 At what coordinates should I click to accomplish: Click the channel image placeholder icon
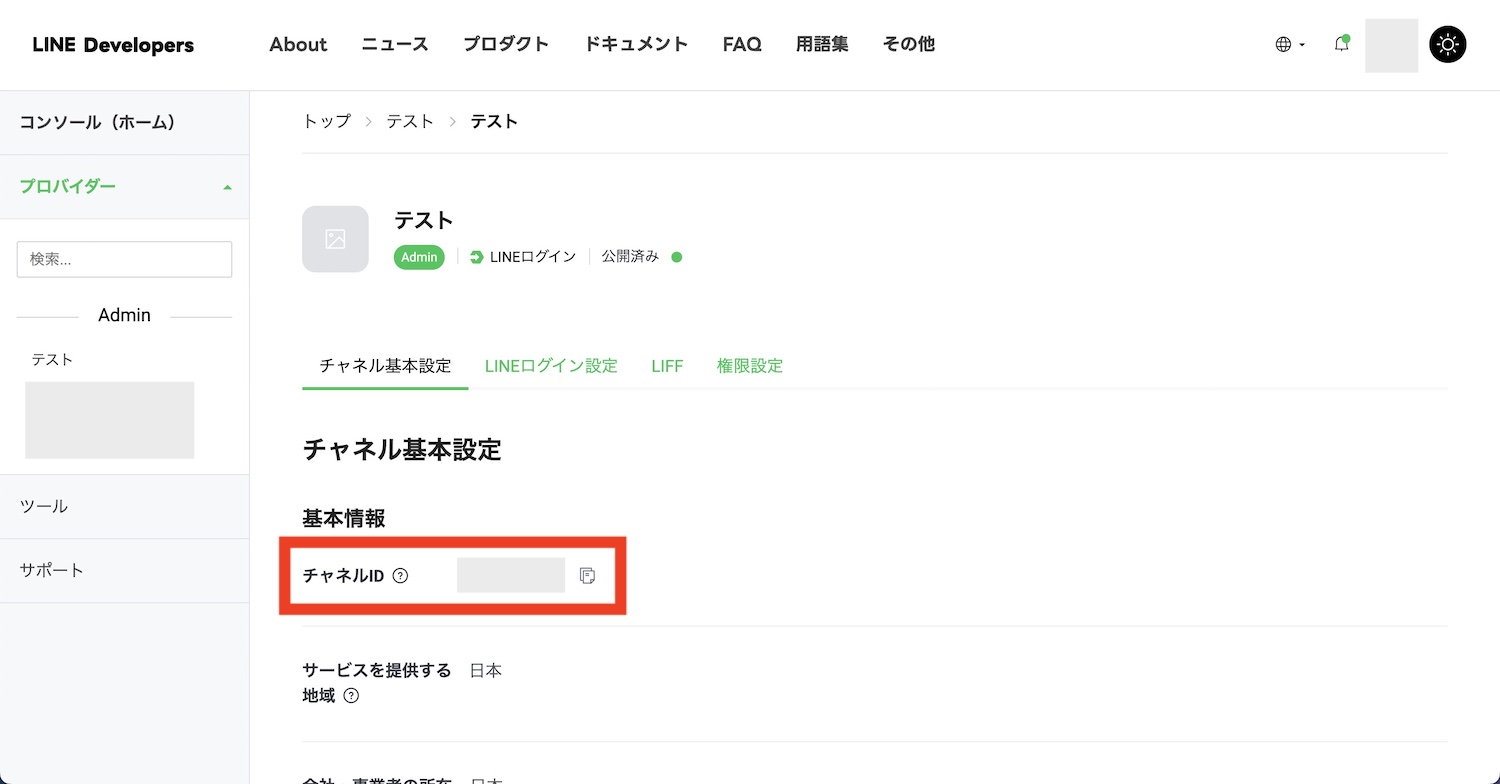coord(335,239)
